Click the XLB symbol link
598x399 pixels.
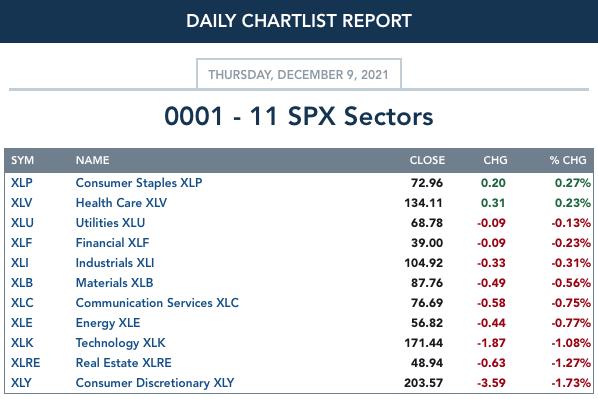pyautogui.click(x=22, y=283)
